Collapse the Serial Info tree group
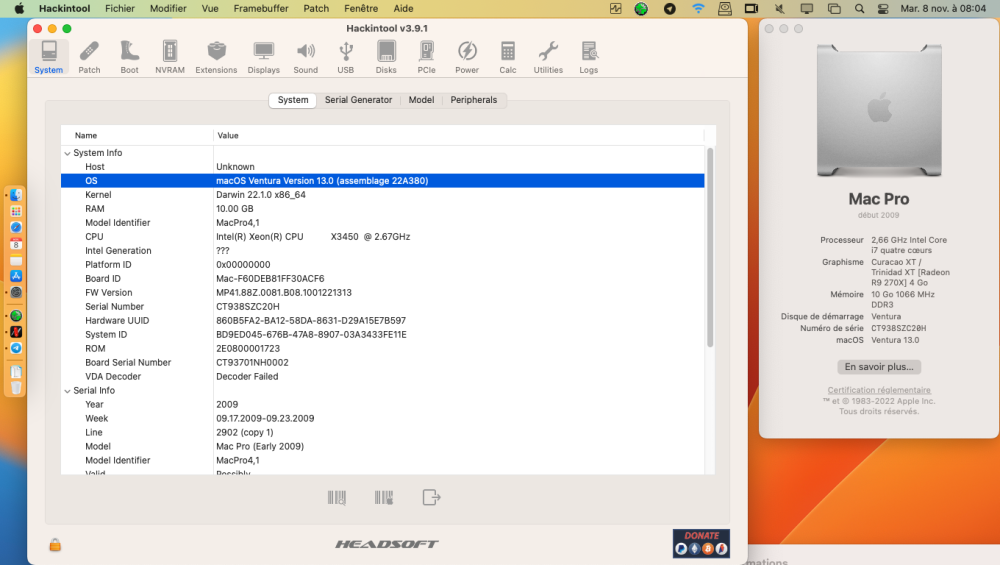This screenshot has width=1000, height=565. point(67,391)
